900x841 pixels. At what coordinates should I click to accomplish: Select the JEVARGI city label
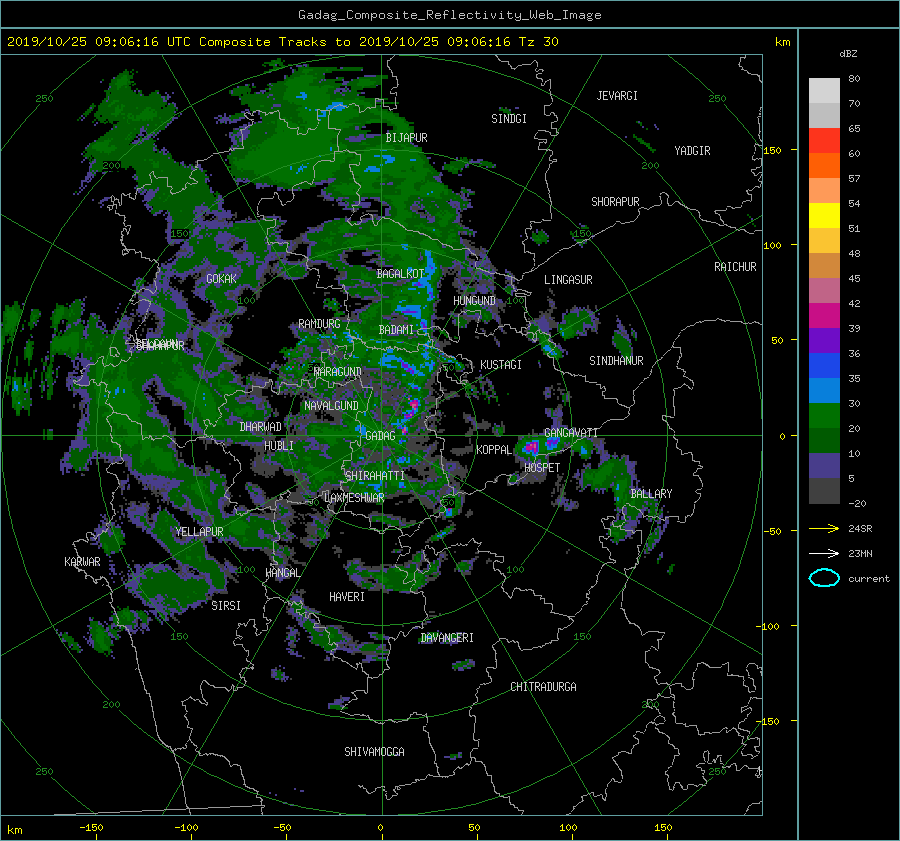click(617, 96)
